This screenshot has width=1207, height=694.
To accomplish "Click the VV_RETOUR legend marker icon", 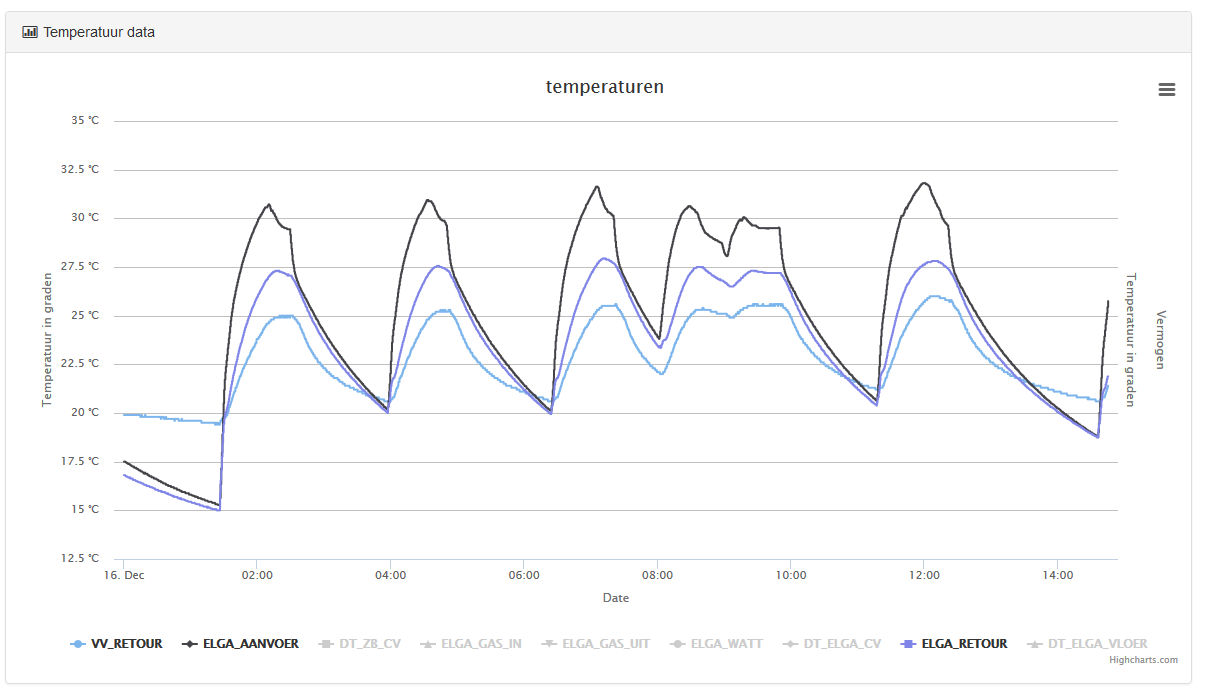I will pyautogui.click(x=78, y=644).
